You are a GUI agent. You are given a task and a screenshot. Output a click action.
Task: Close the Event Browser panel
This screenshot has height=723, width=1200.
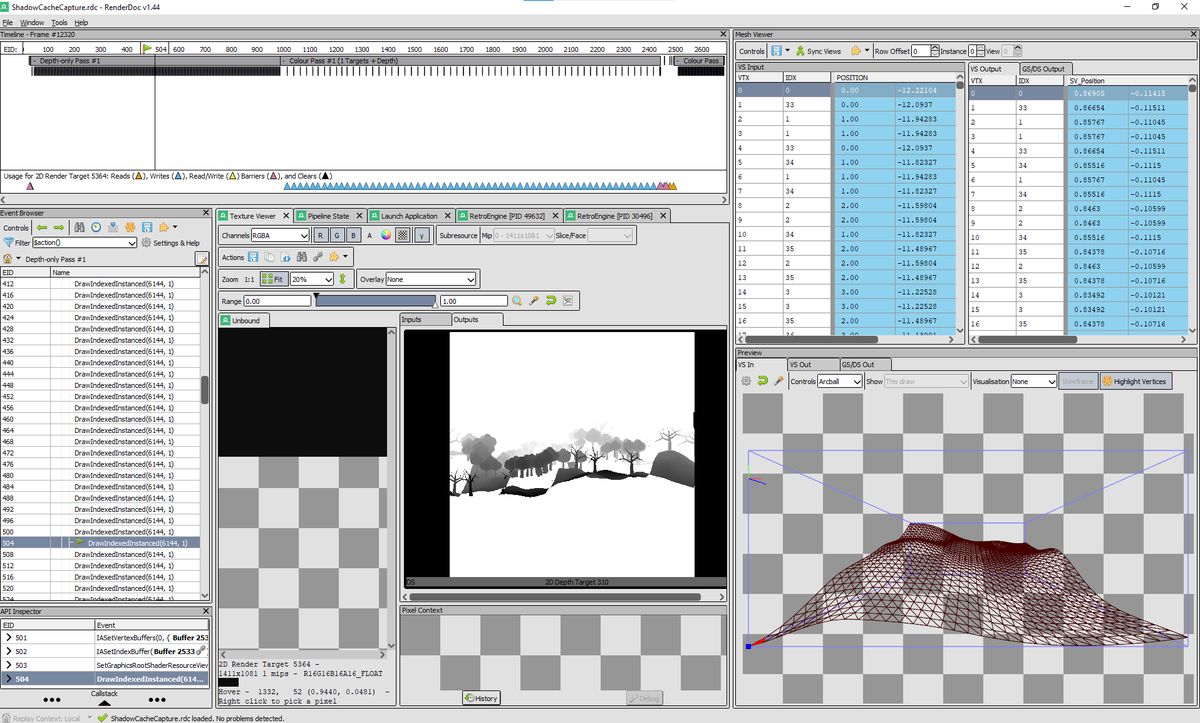206,212
